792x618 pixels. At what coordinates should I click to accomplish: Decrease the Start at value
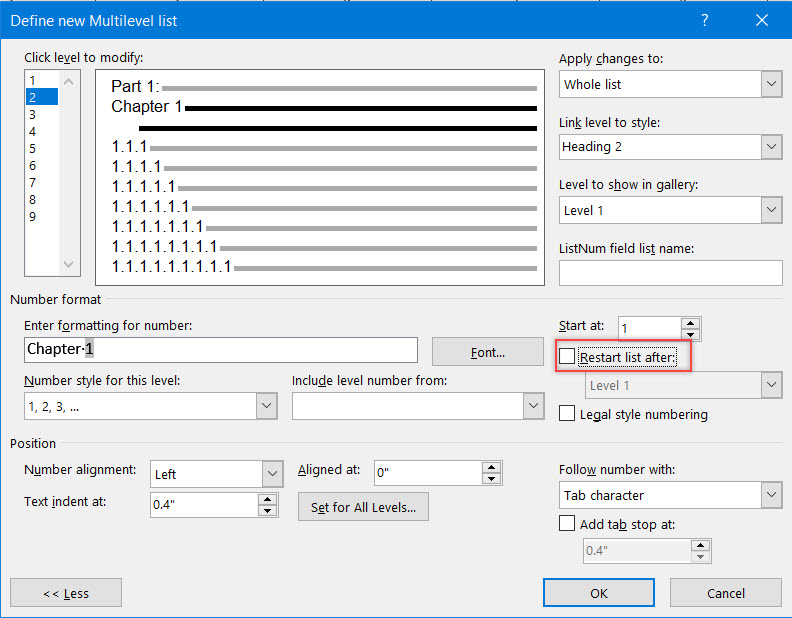point(690,335)
